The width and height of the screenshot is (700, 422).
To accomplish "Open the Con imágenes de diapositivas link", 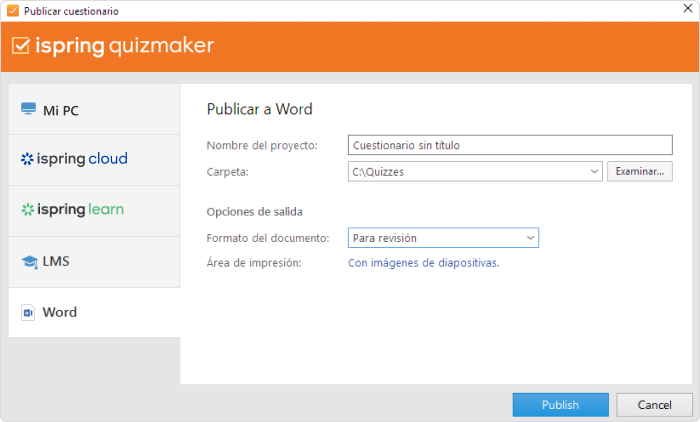I will pos(423,263).
